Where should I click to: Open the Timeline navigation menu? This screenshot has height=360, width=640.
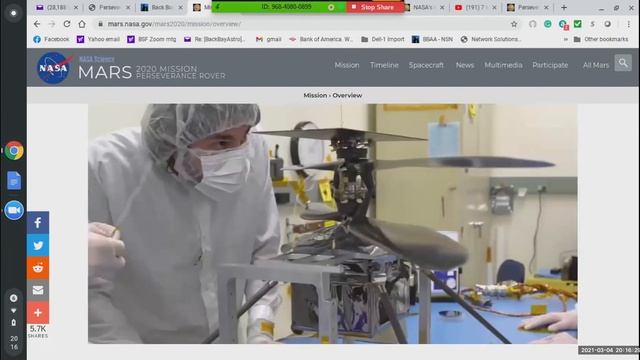tap(384, 65)
